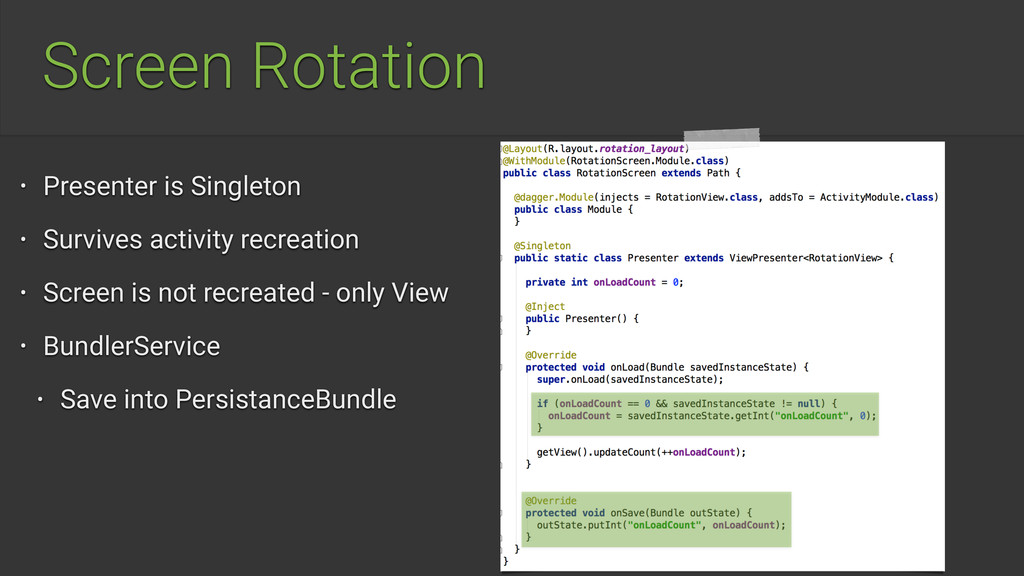Image resolution: width=1024 pixels, height=576 pixels.
Task: Click the bullet "Screen is not recreated - only View"
Action: (246, 293)
